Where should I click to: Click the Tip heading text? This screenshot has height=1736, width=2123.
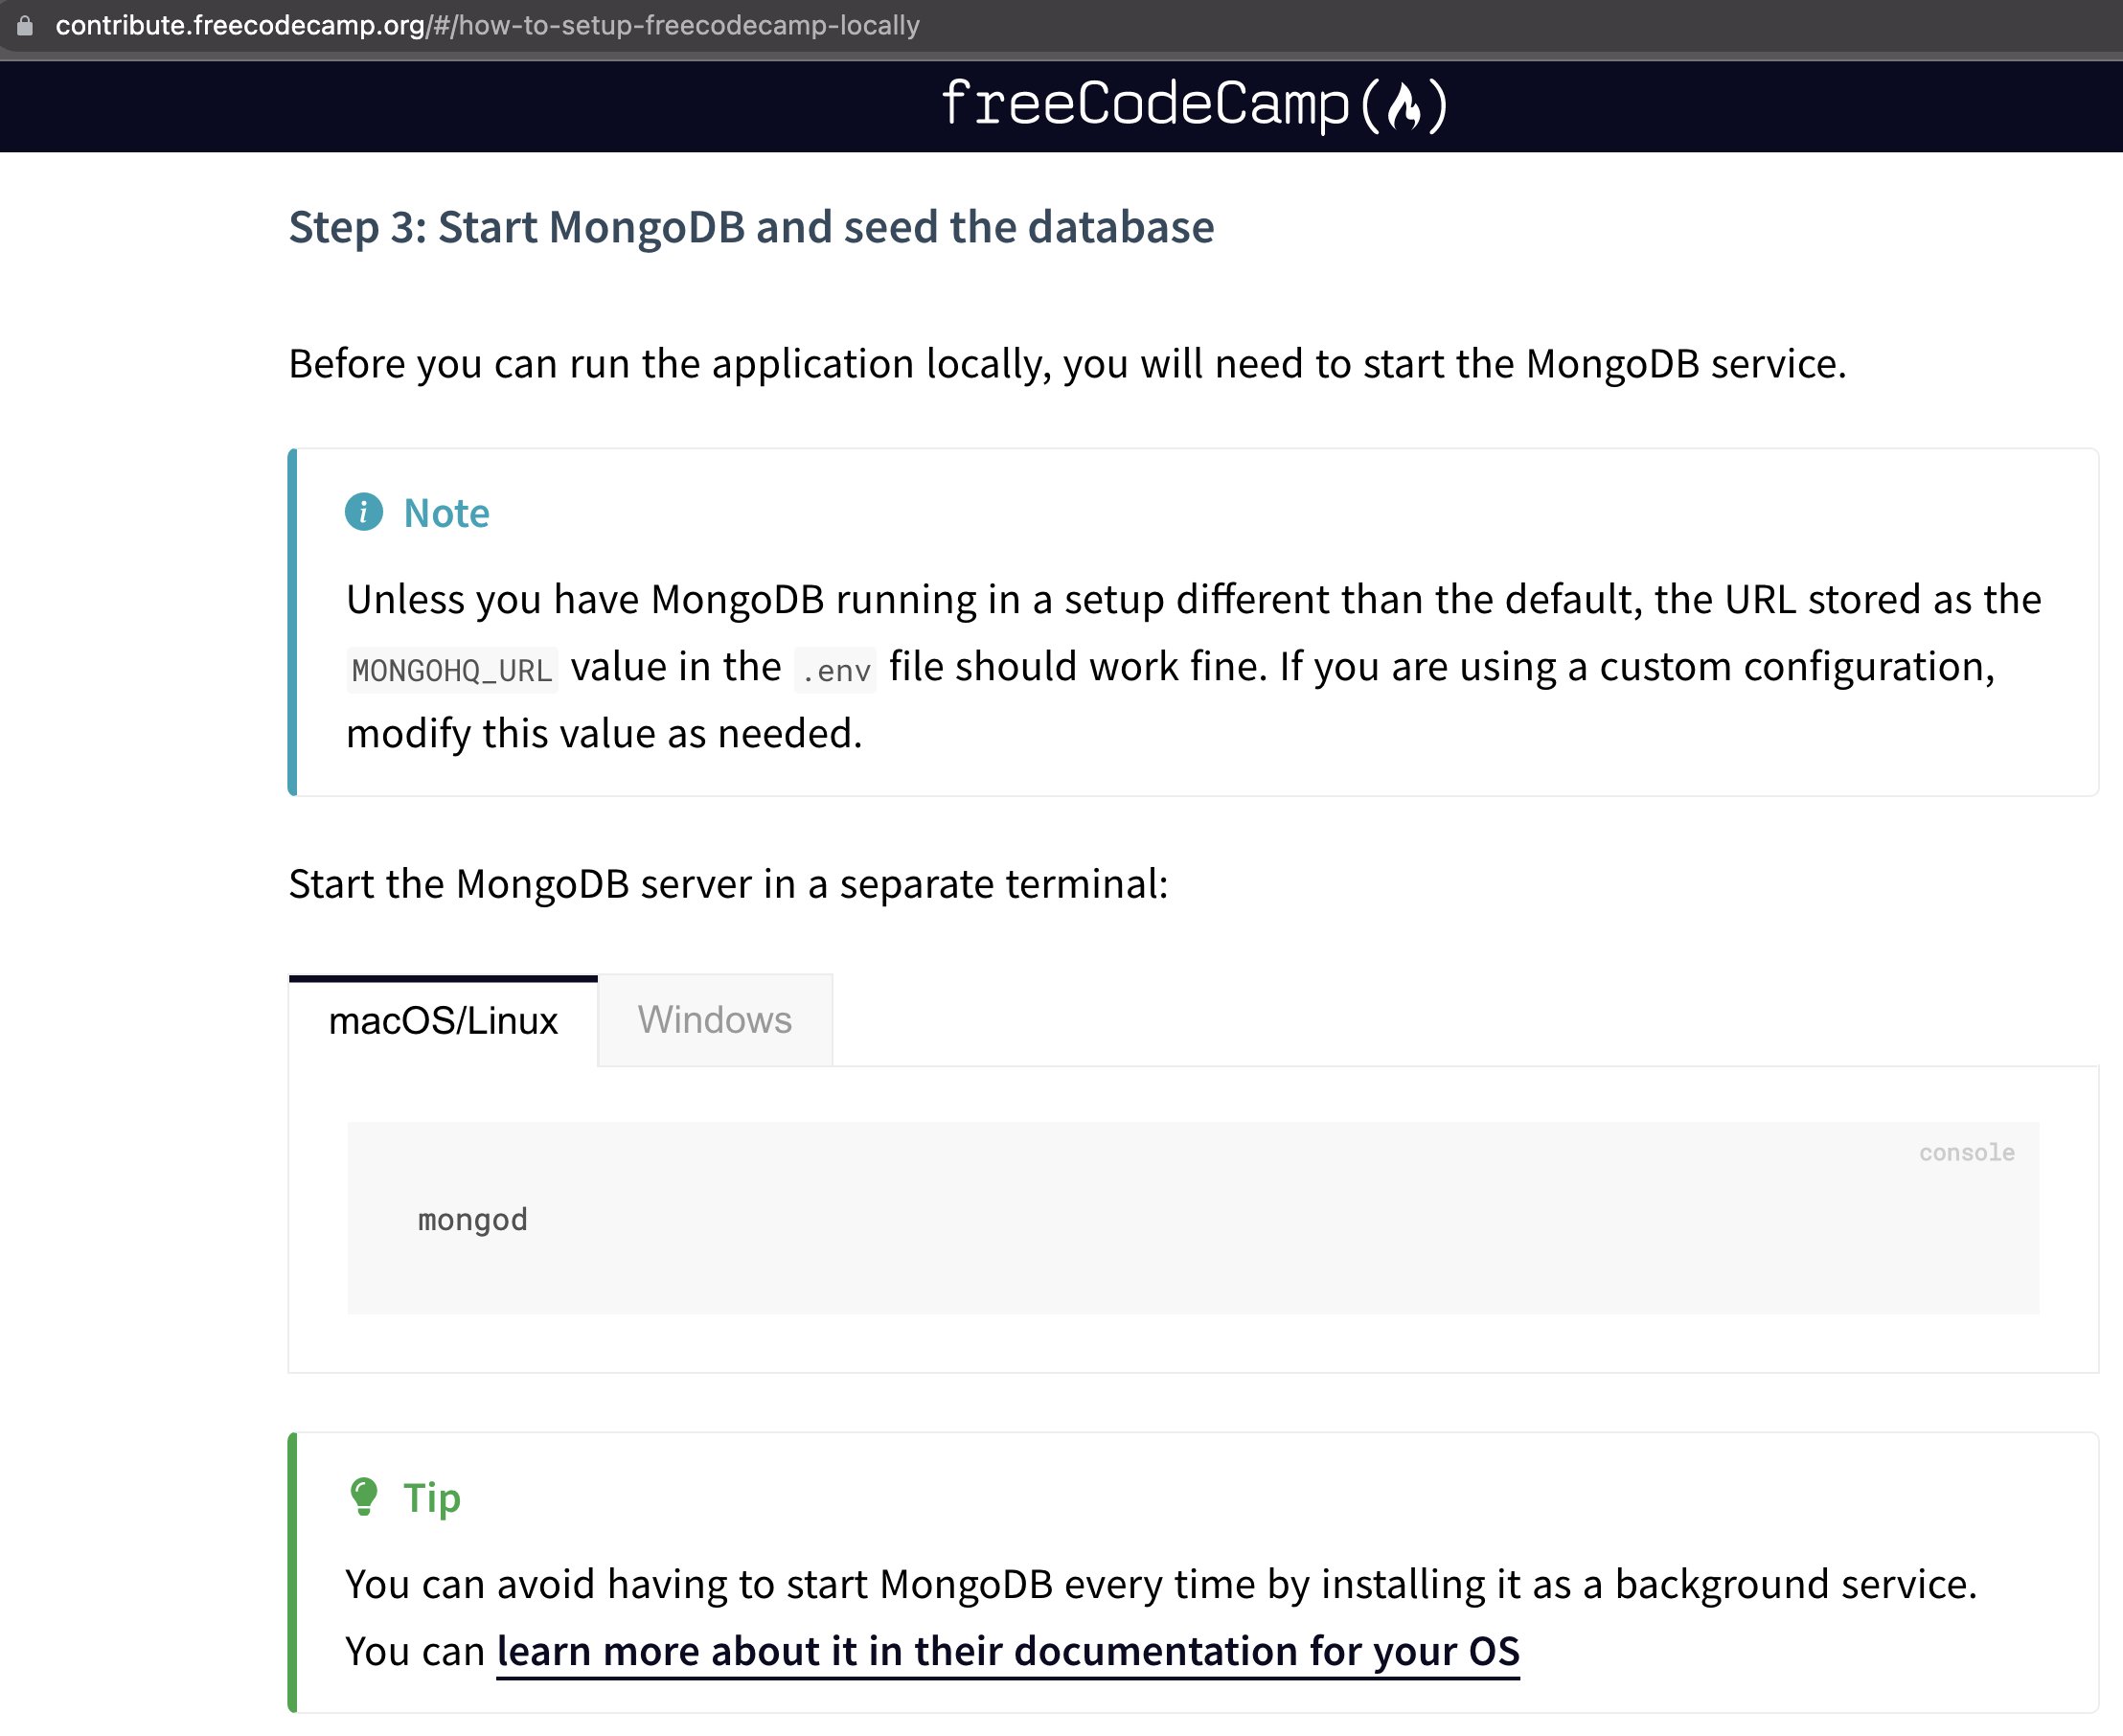click(430, 1497)
